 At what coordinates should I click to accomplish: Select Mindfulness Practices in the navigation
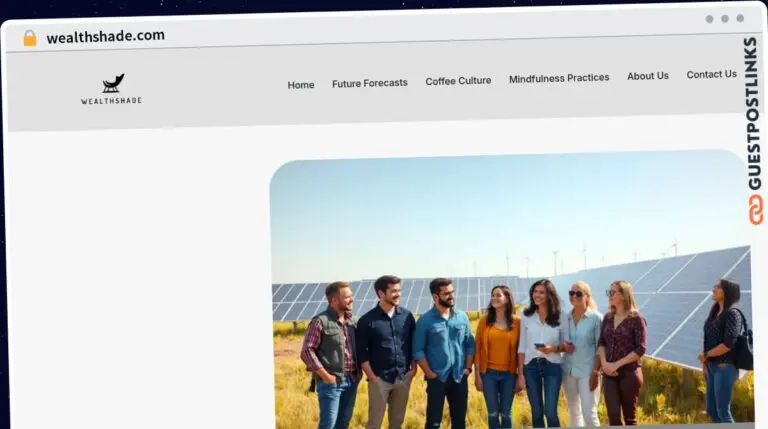[559, 78]
